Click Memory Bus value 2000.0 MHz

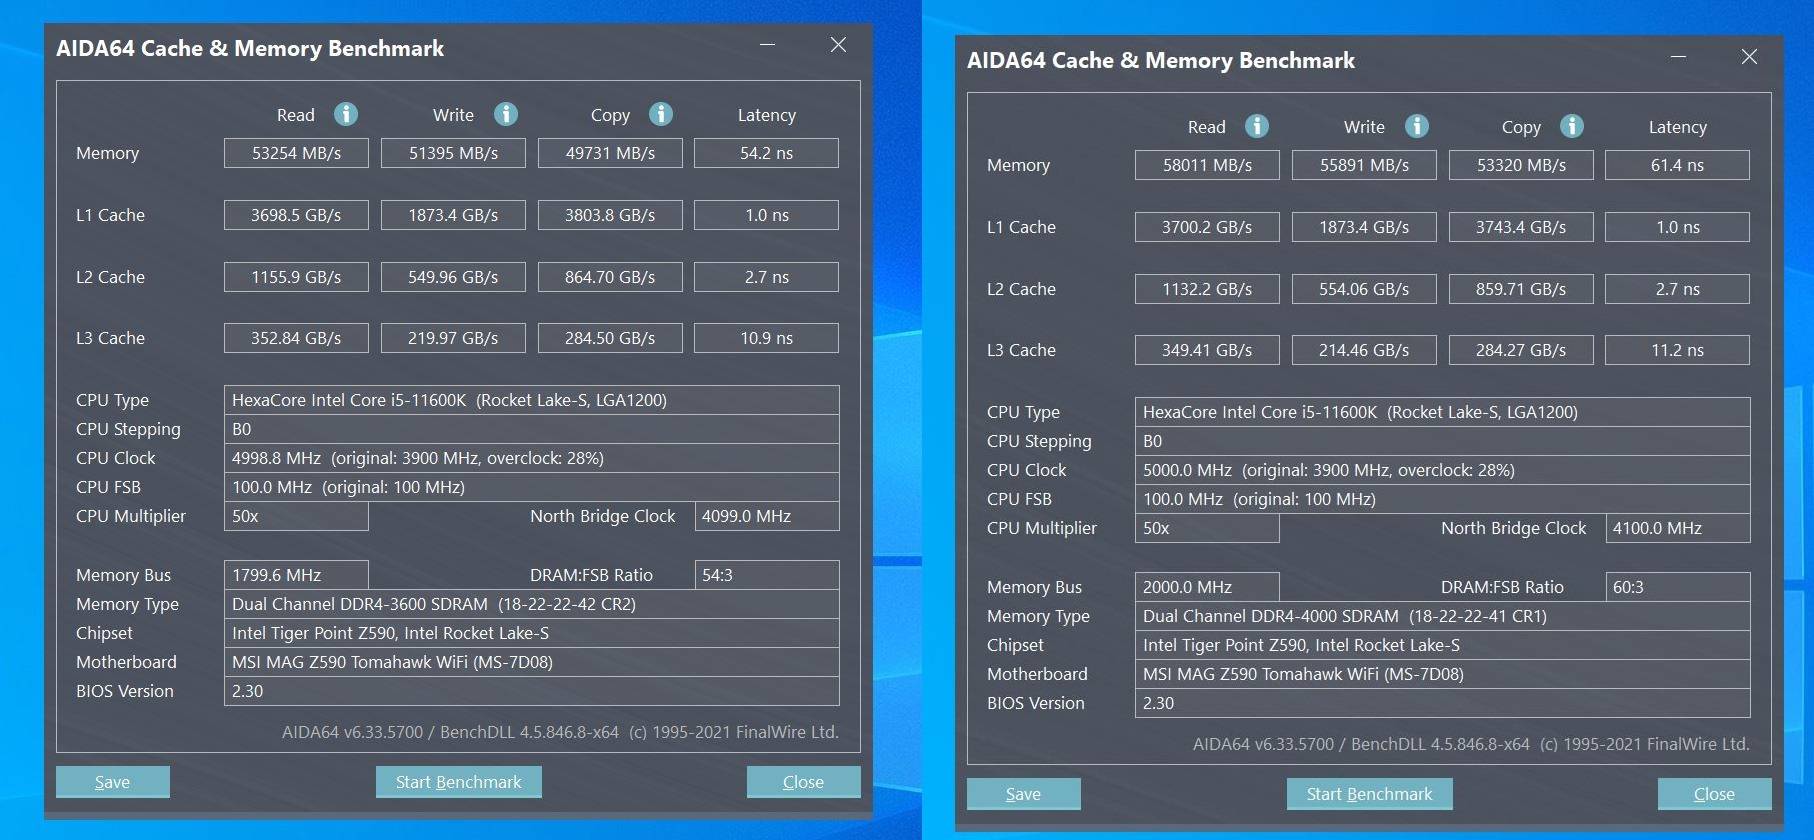coord(1207,587)
